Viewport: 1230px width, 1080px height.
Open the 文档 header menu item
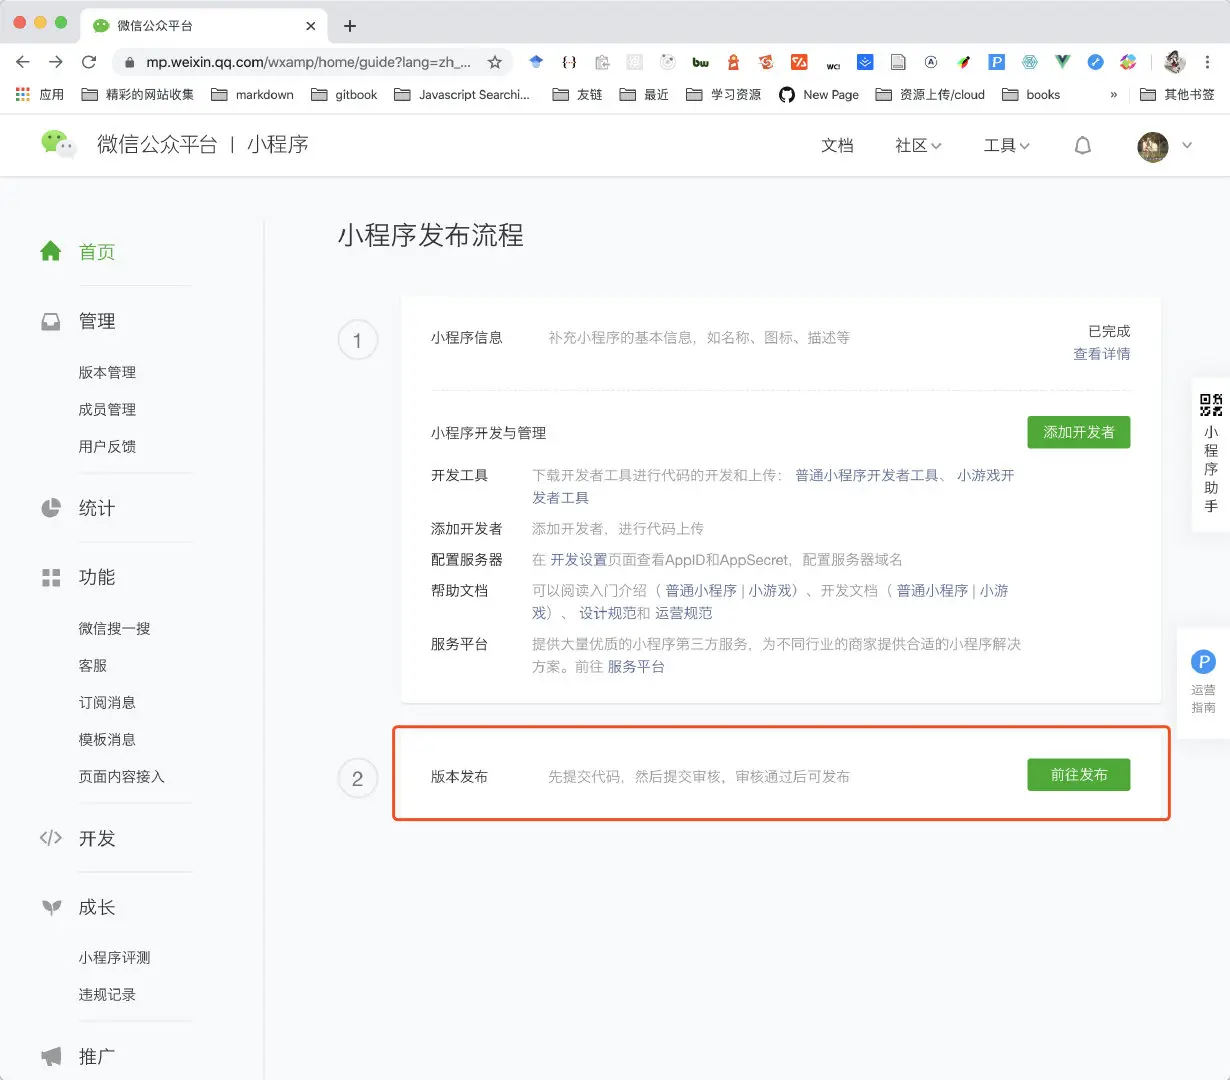(x=837, y=146)
